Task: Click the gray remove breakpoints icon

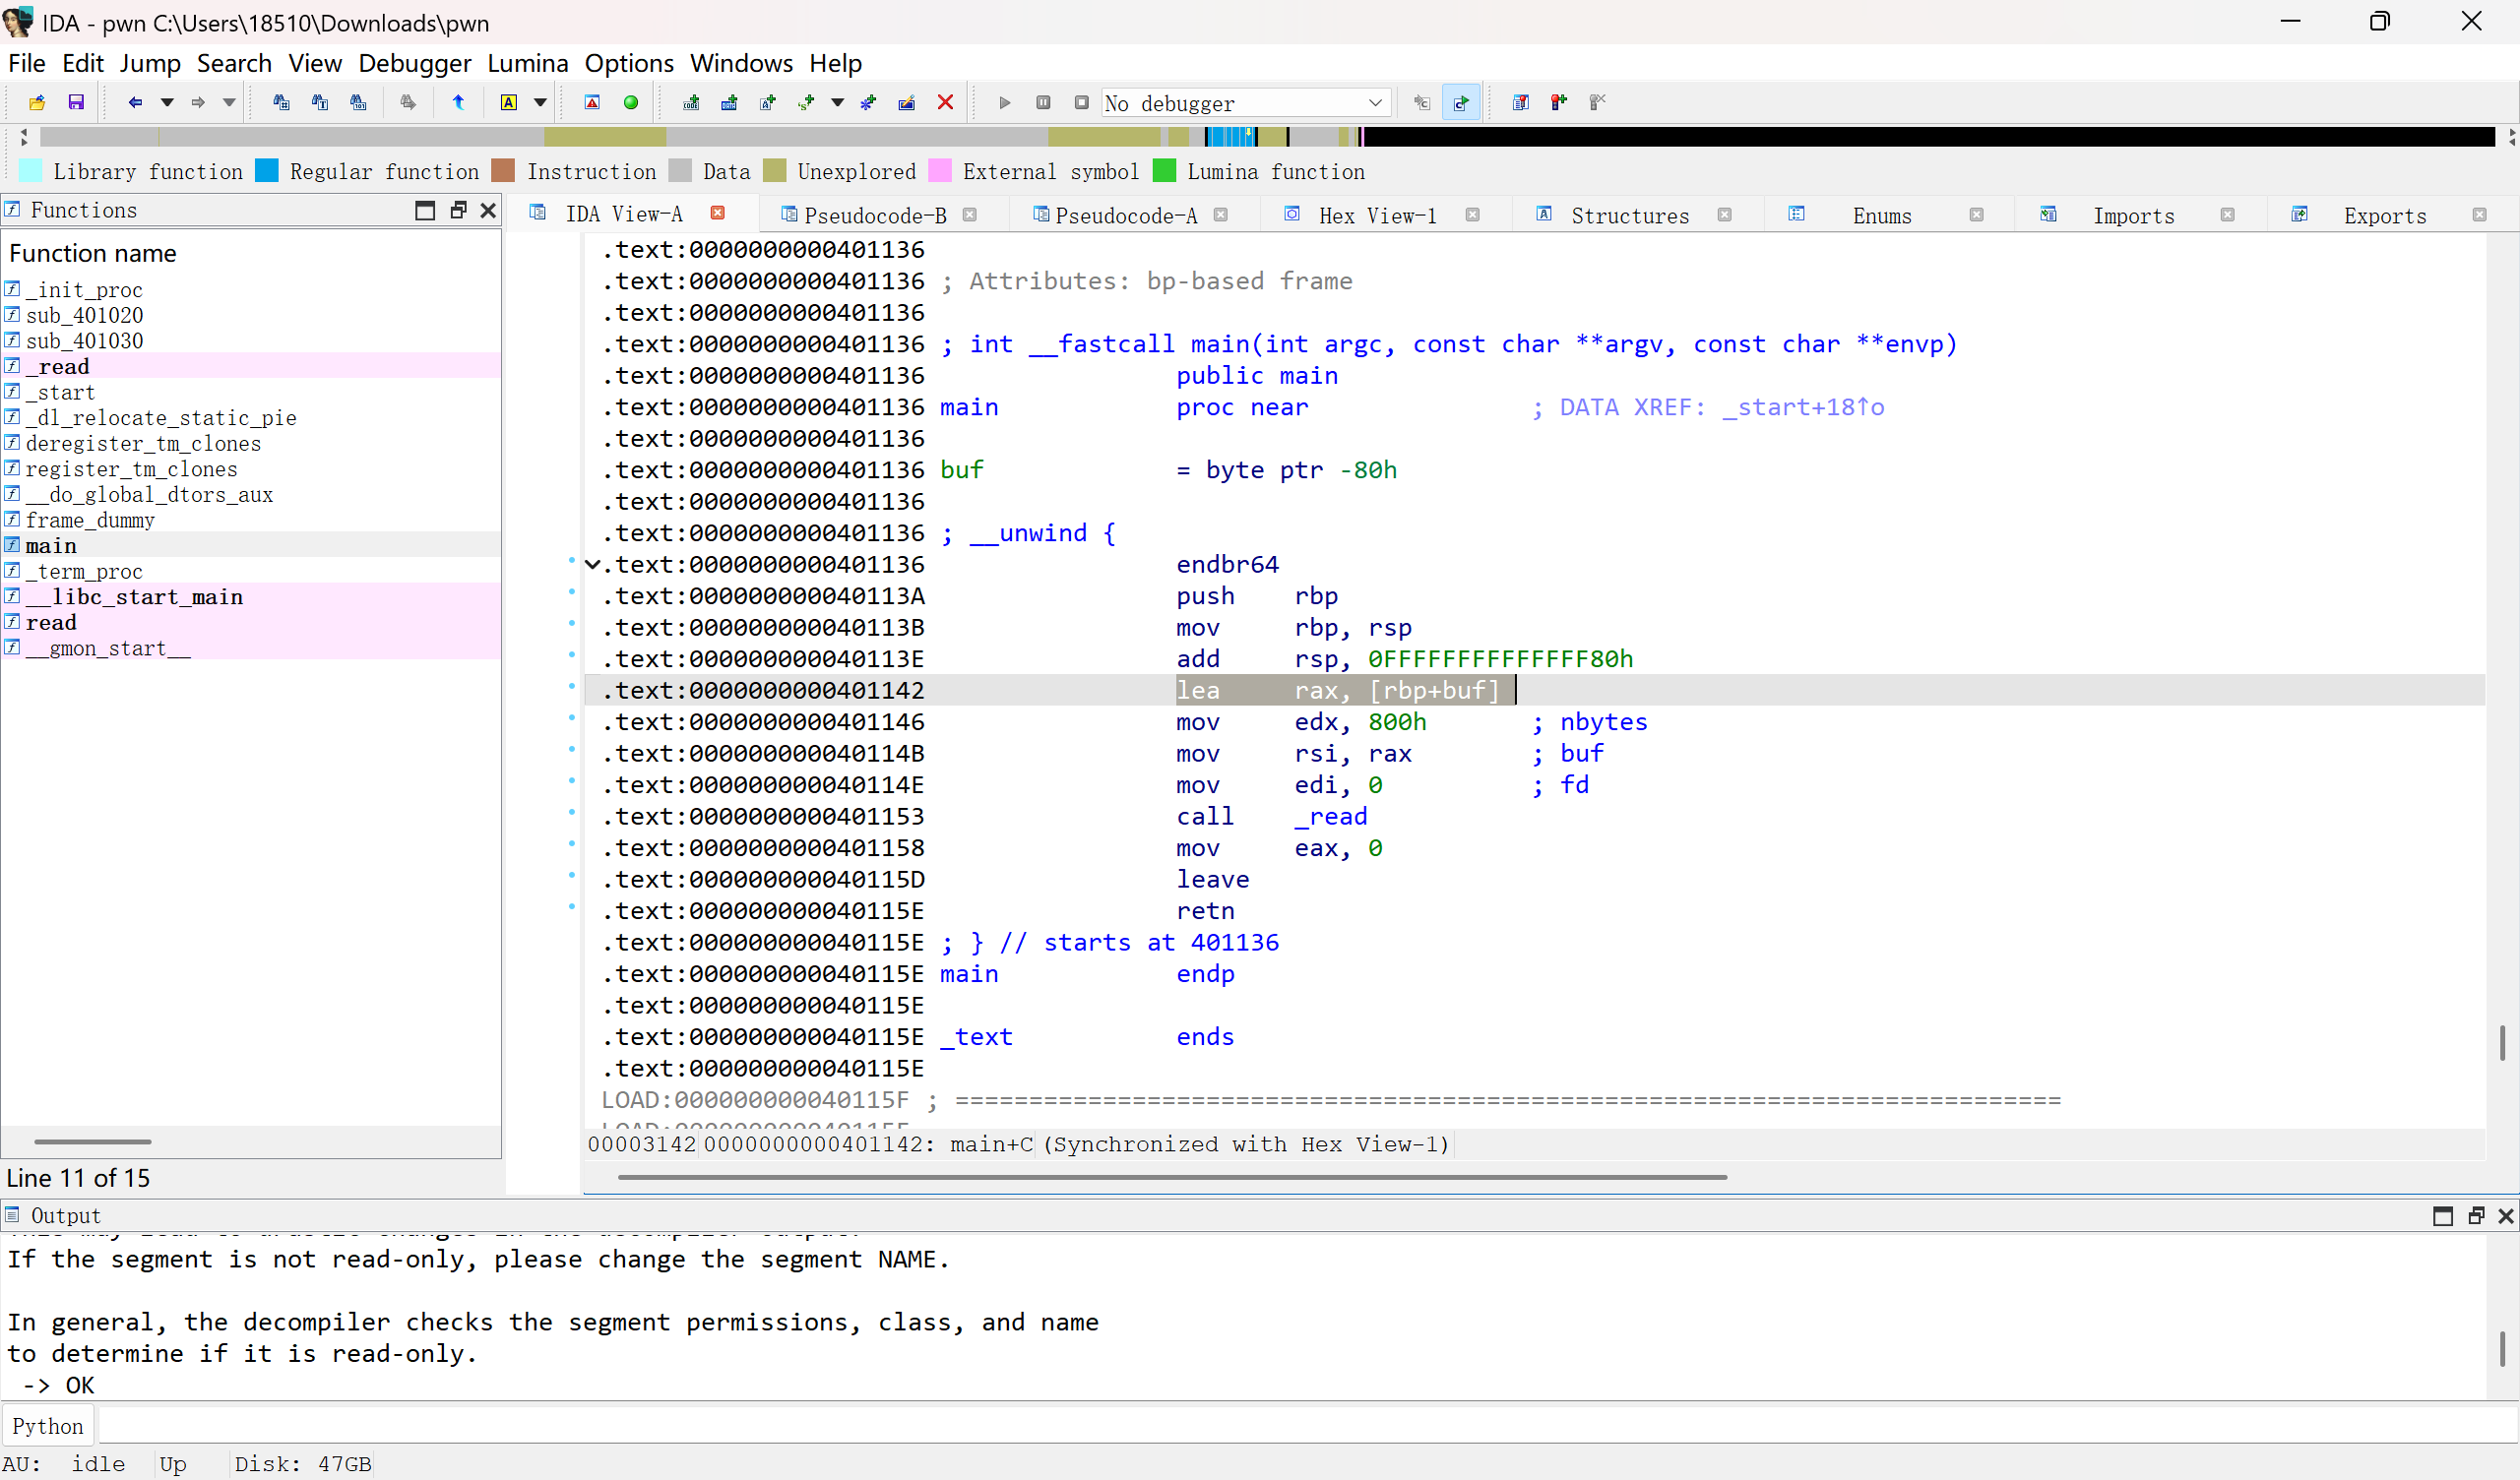Action: pos(1597,102)
